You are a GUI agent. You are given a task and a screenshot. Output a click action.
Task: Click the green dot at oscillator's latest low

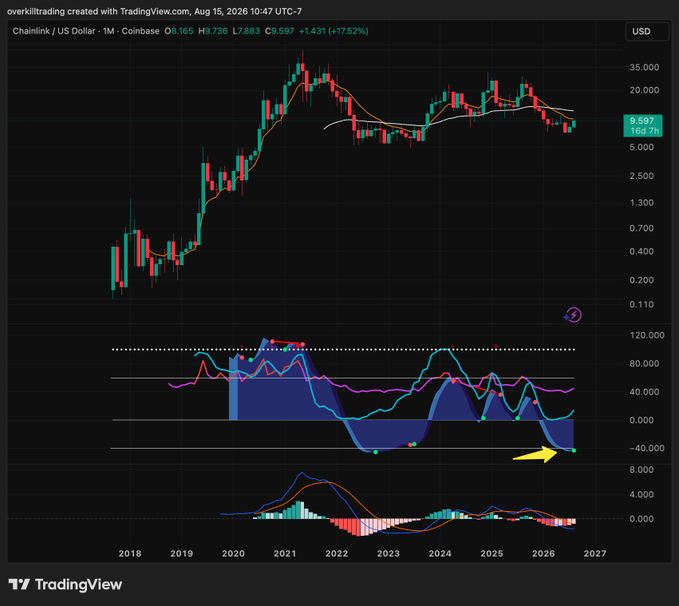(x=574, y=451)
